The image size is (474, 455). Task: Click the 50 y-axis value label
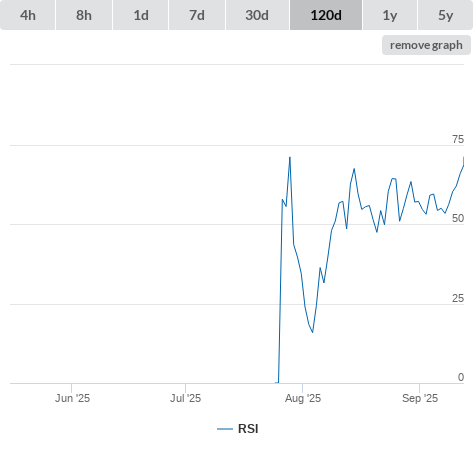(458, 218)
